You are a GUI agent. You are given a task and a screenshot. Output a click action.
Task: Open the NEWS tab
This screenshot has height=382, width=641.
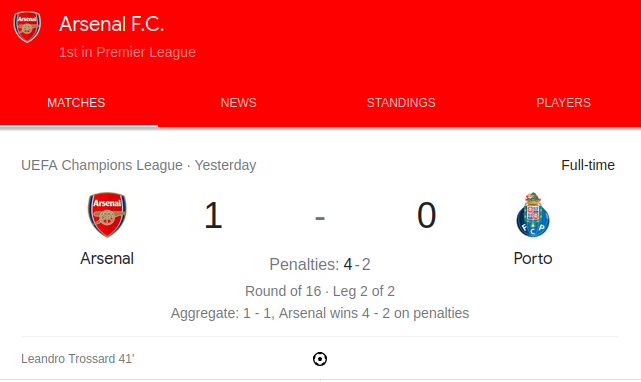tap(239, 103)
